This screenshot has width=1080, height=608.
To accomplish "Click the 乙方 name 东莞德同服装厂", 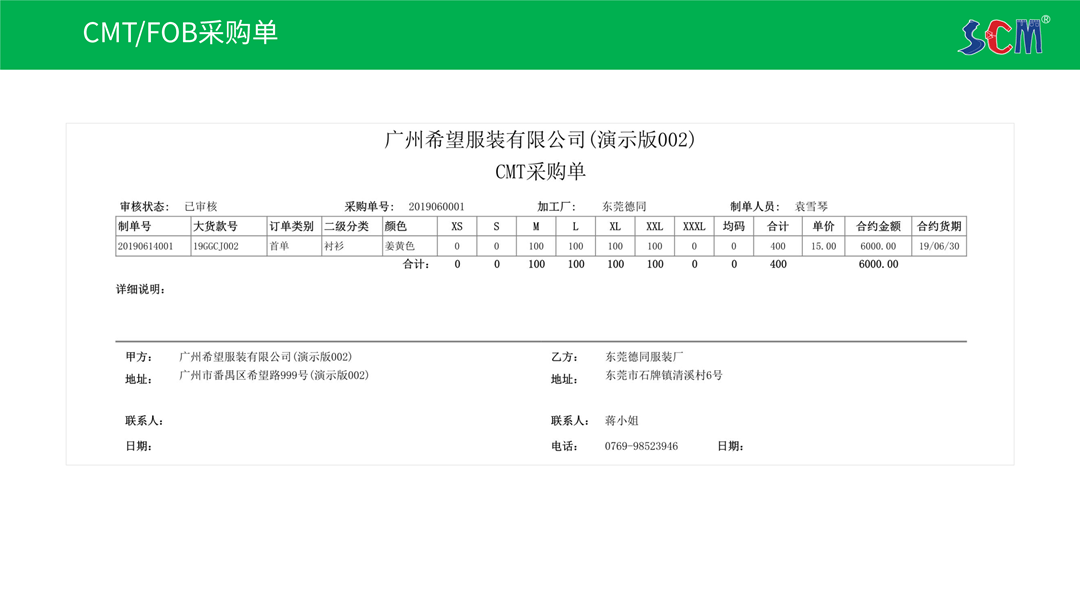I will (644, 357).
